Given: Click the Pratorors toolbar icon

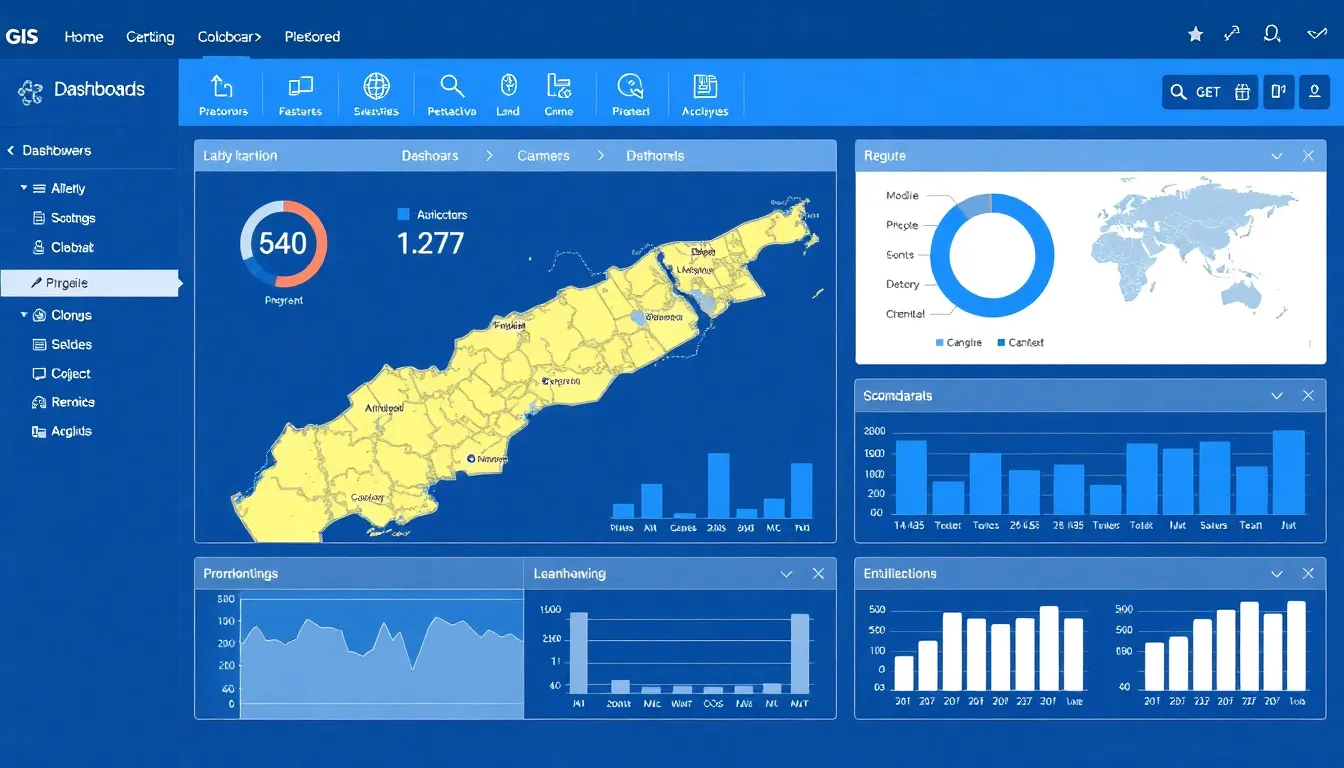Looking at the screenshot, I should pyautogui.click(x=222, y=88).
